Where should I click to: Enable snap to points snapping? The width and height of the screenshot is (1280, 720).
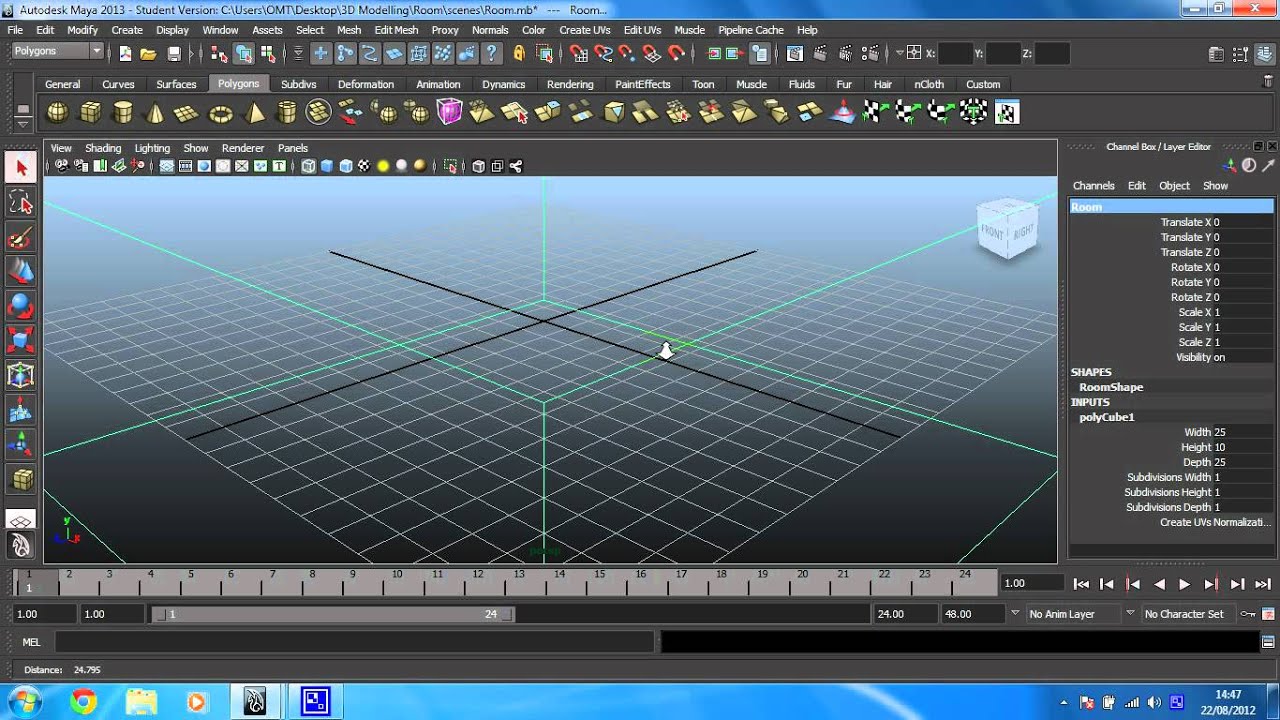tap(625, 53)
